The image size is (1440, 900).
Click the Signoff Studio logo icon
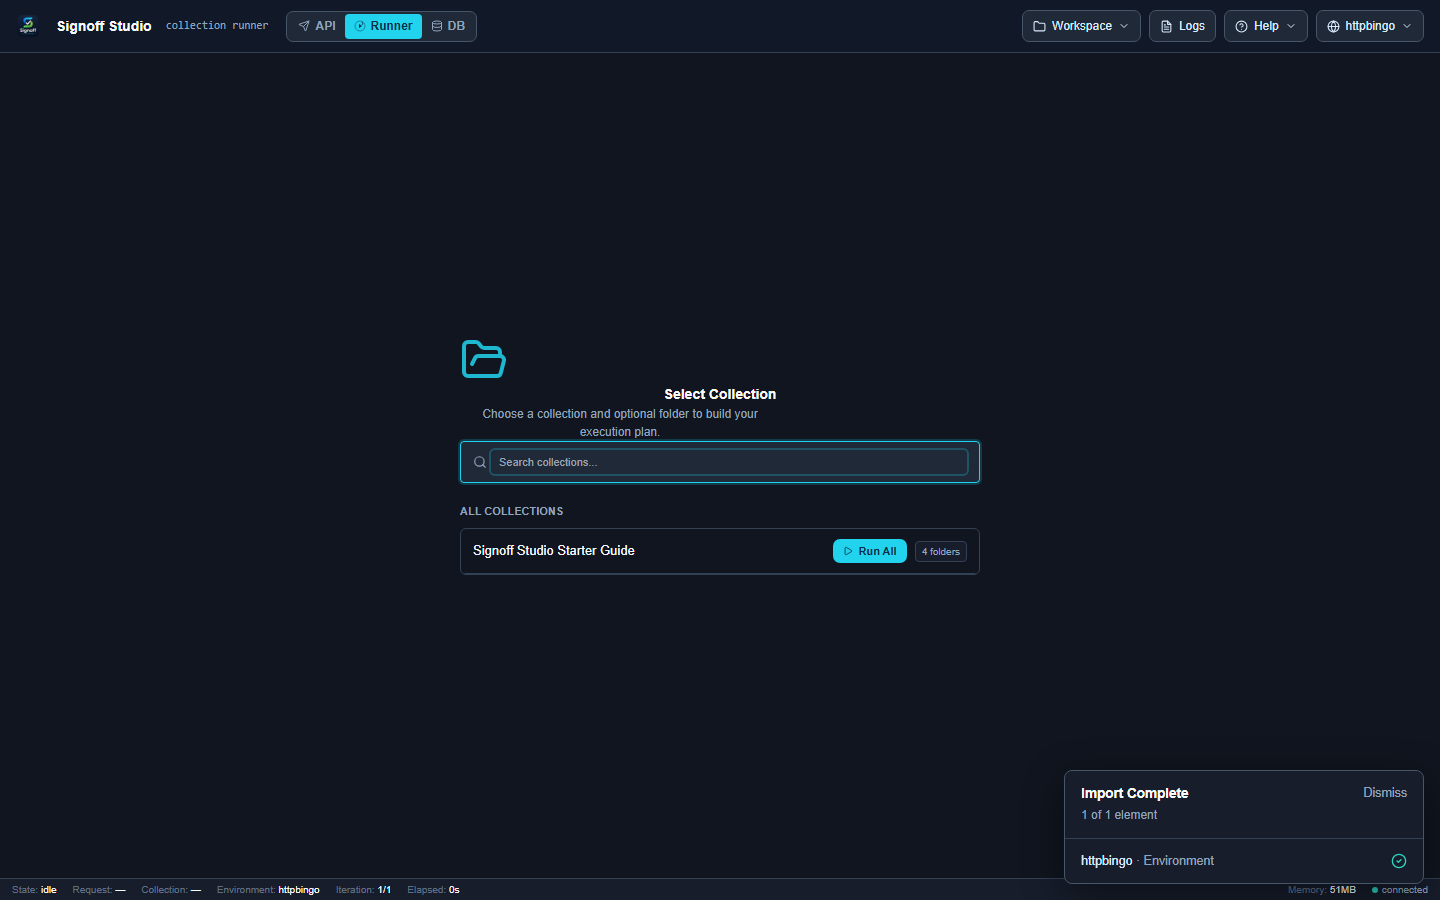(x=28, y=25)
